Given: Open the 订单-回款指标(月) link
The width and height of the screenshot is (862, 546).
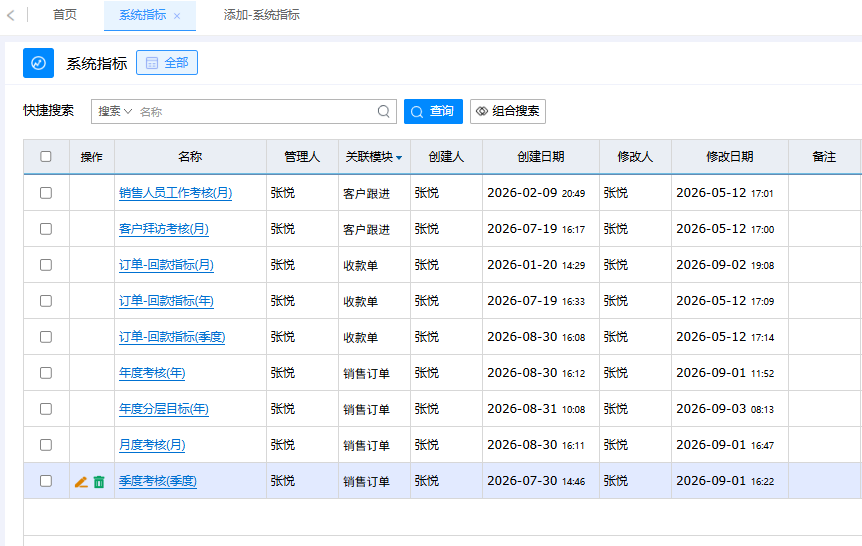Looking at the screenshot, I should click(166, 265).
